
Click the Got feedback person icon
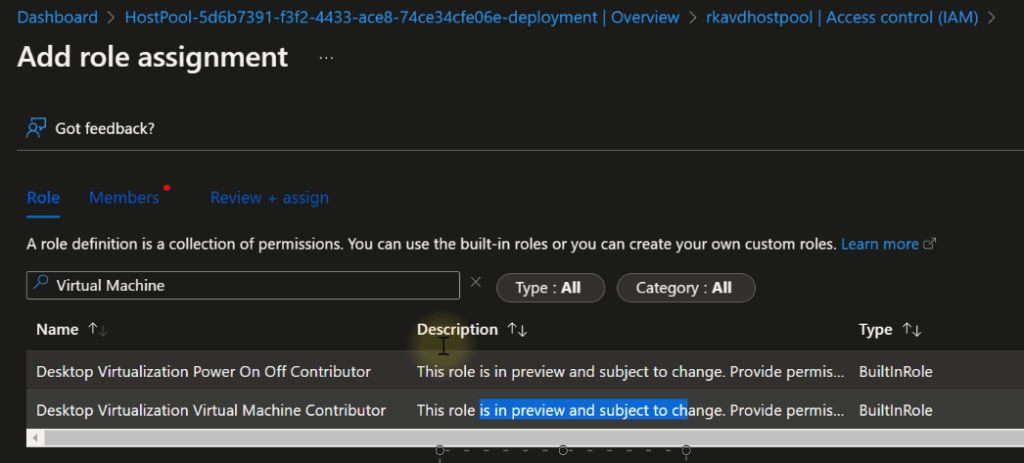point(36,128)
